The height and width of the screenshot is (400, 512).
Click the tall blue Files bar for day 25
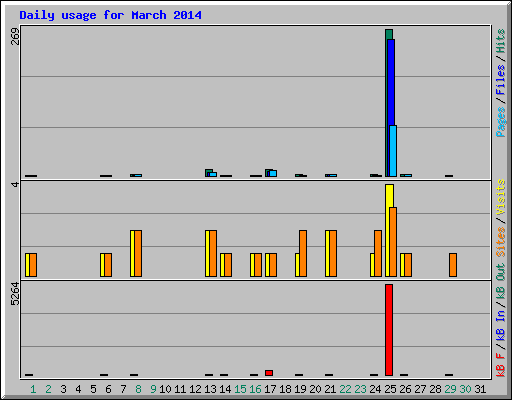pos(391,83)
